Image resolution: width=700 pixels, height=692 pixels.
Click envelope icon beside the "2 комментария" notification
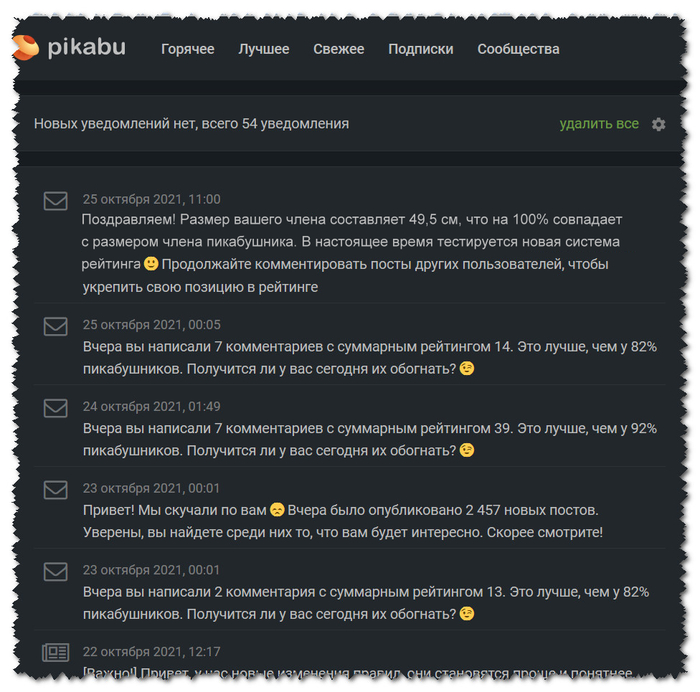pyautogui.click(x=56, y=571)
